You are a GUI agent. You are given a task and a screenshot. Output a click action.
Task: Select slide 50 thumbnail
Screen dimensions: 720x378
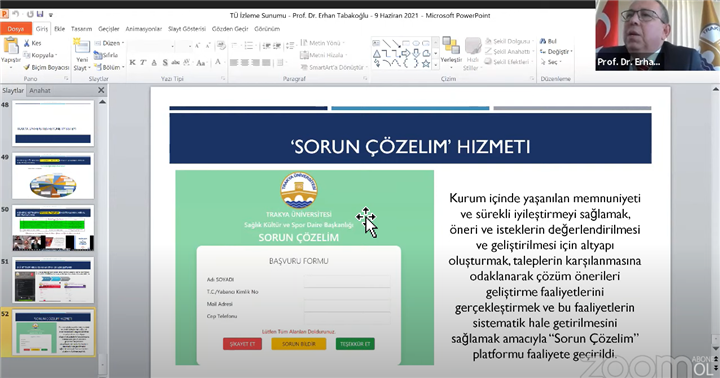point(53,228)
